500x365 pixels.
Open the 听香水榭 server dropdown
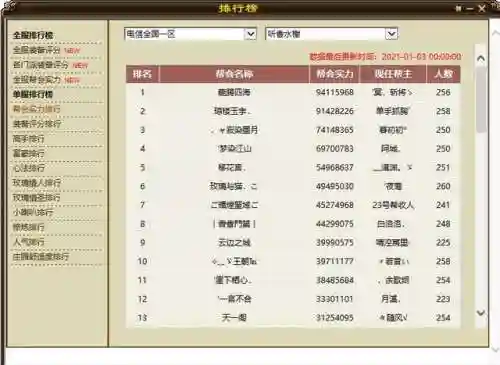tap(332, 34)
